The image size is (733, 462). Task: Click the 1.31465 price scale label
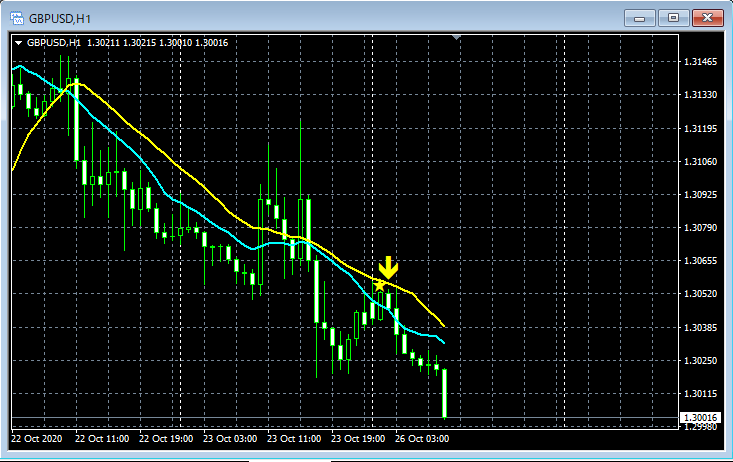[700, 62]
